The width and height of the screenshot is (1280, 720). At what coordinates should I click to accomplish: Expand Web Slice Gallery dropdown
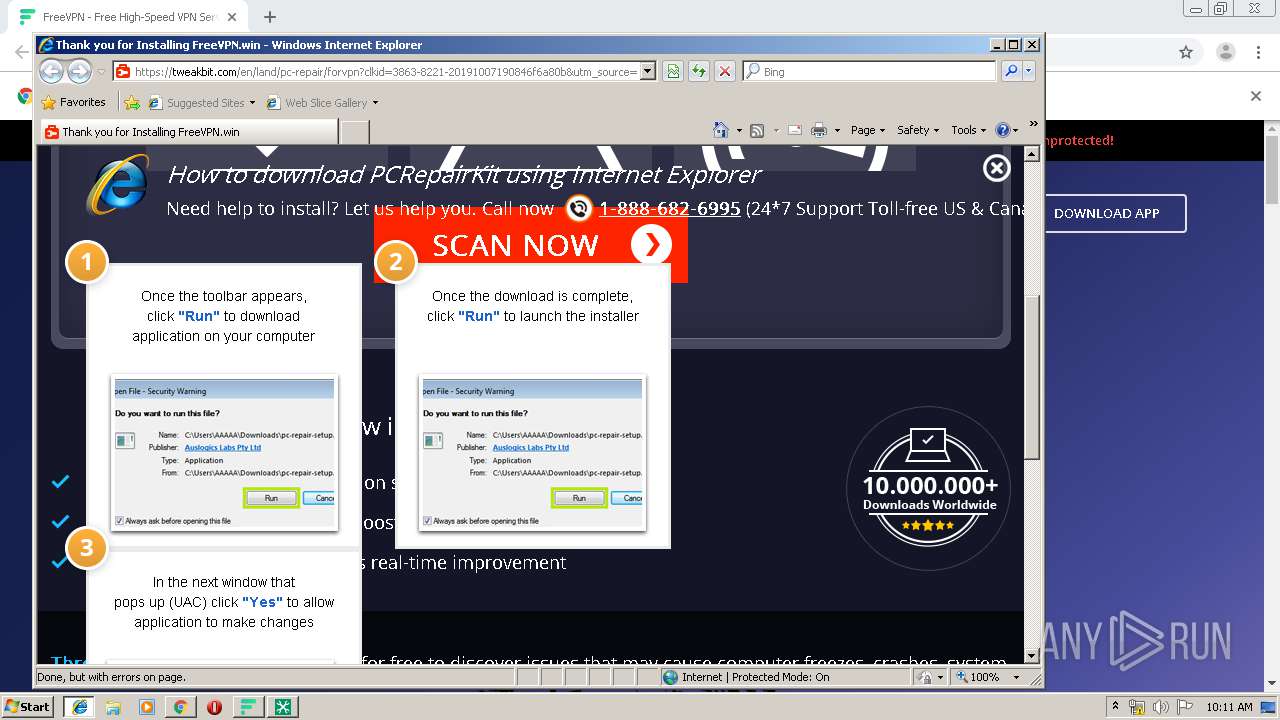pyautogui.click(x=375, y=102)
